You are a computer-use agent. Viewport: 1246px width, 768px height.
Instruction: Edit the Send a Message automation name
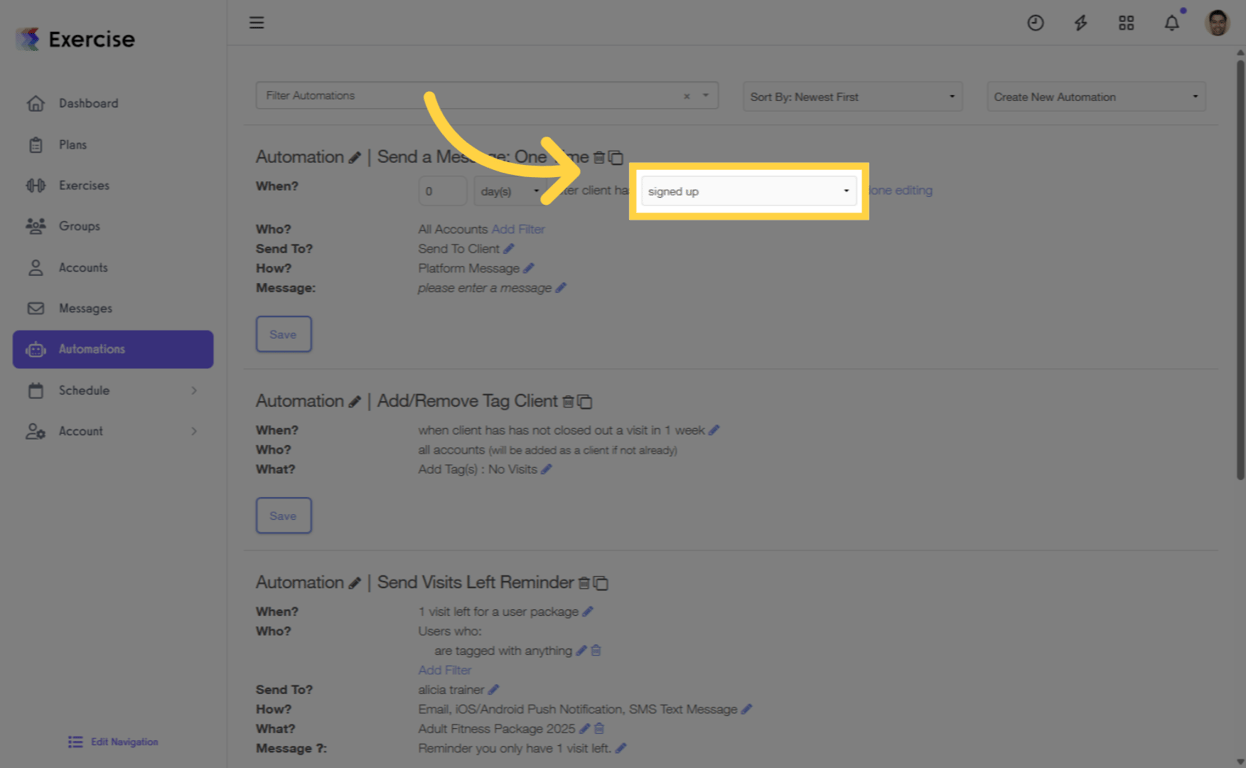(x=354, y=157)
